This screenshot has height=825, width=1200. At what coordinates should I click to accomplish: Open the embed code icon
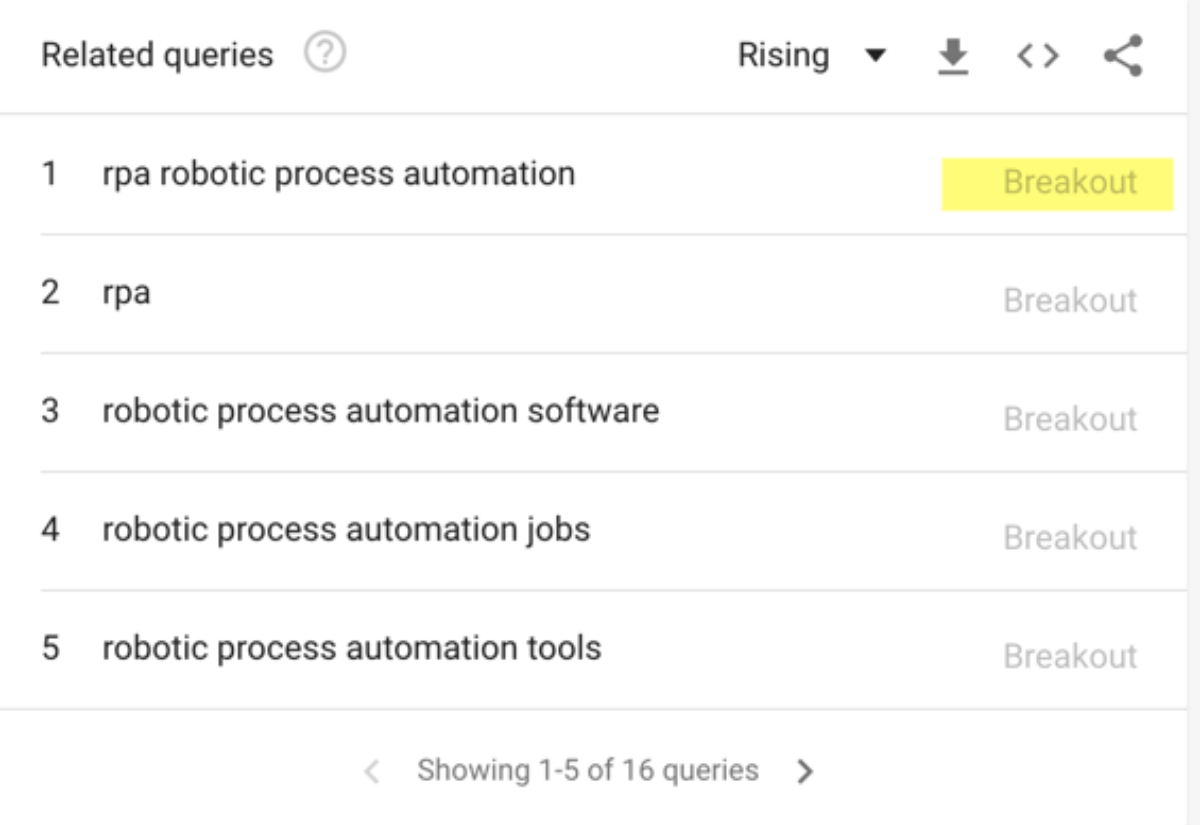[1037, 55]
